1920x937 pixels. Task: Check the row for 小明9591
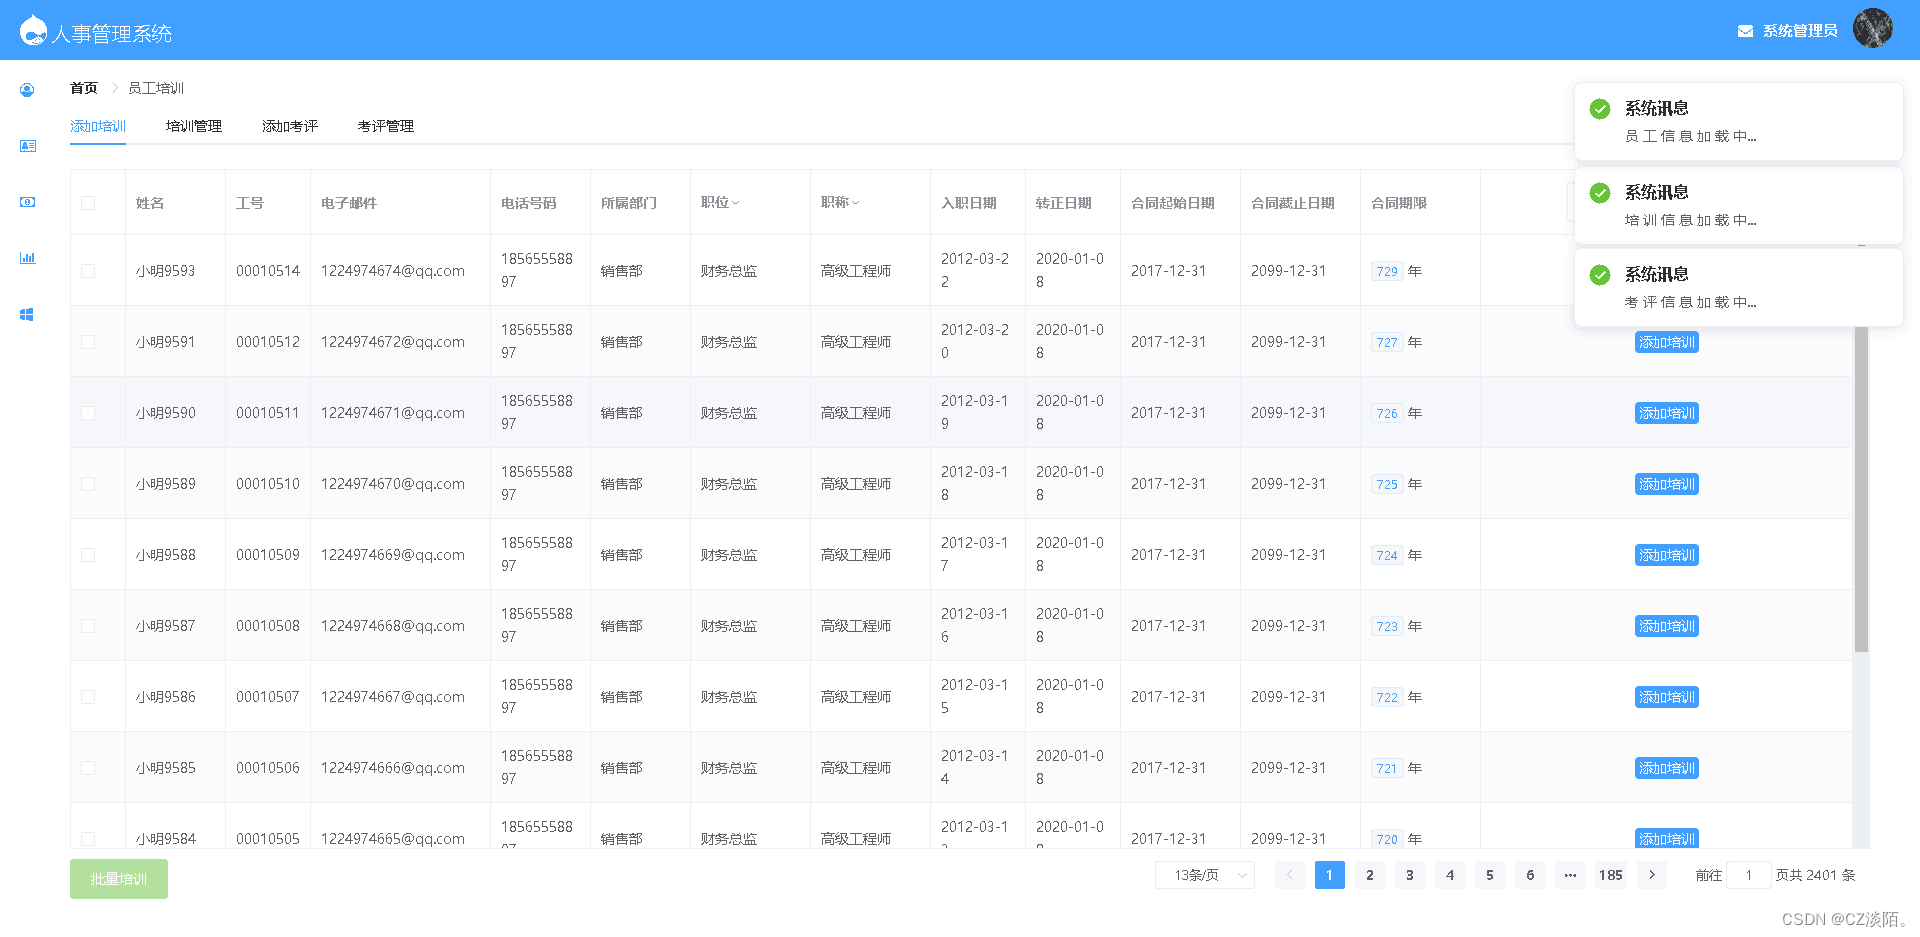pos(88,342)
